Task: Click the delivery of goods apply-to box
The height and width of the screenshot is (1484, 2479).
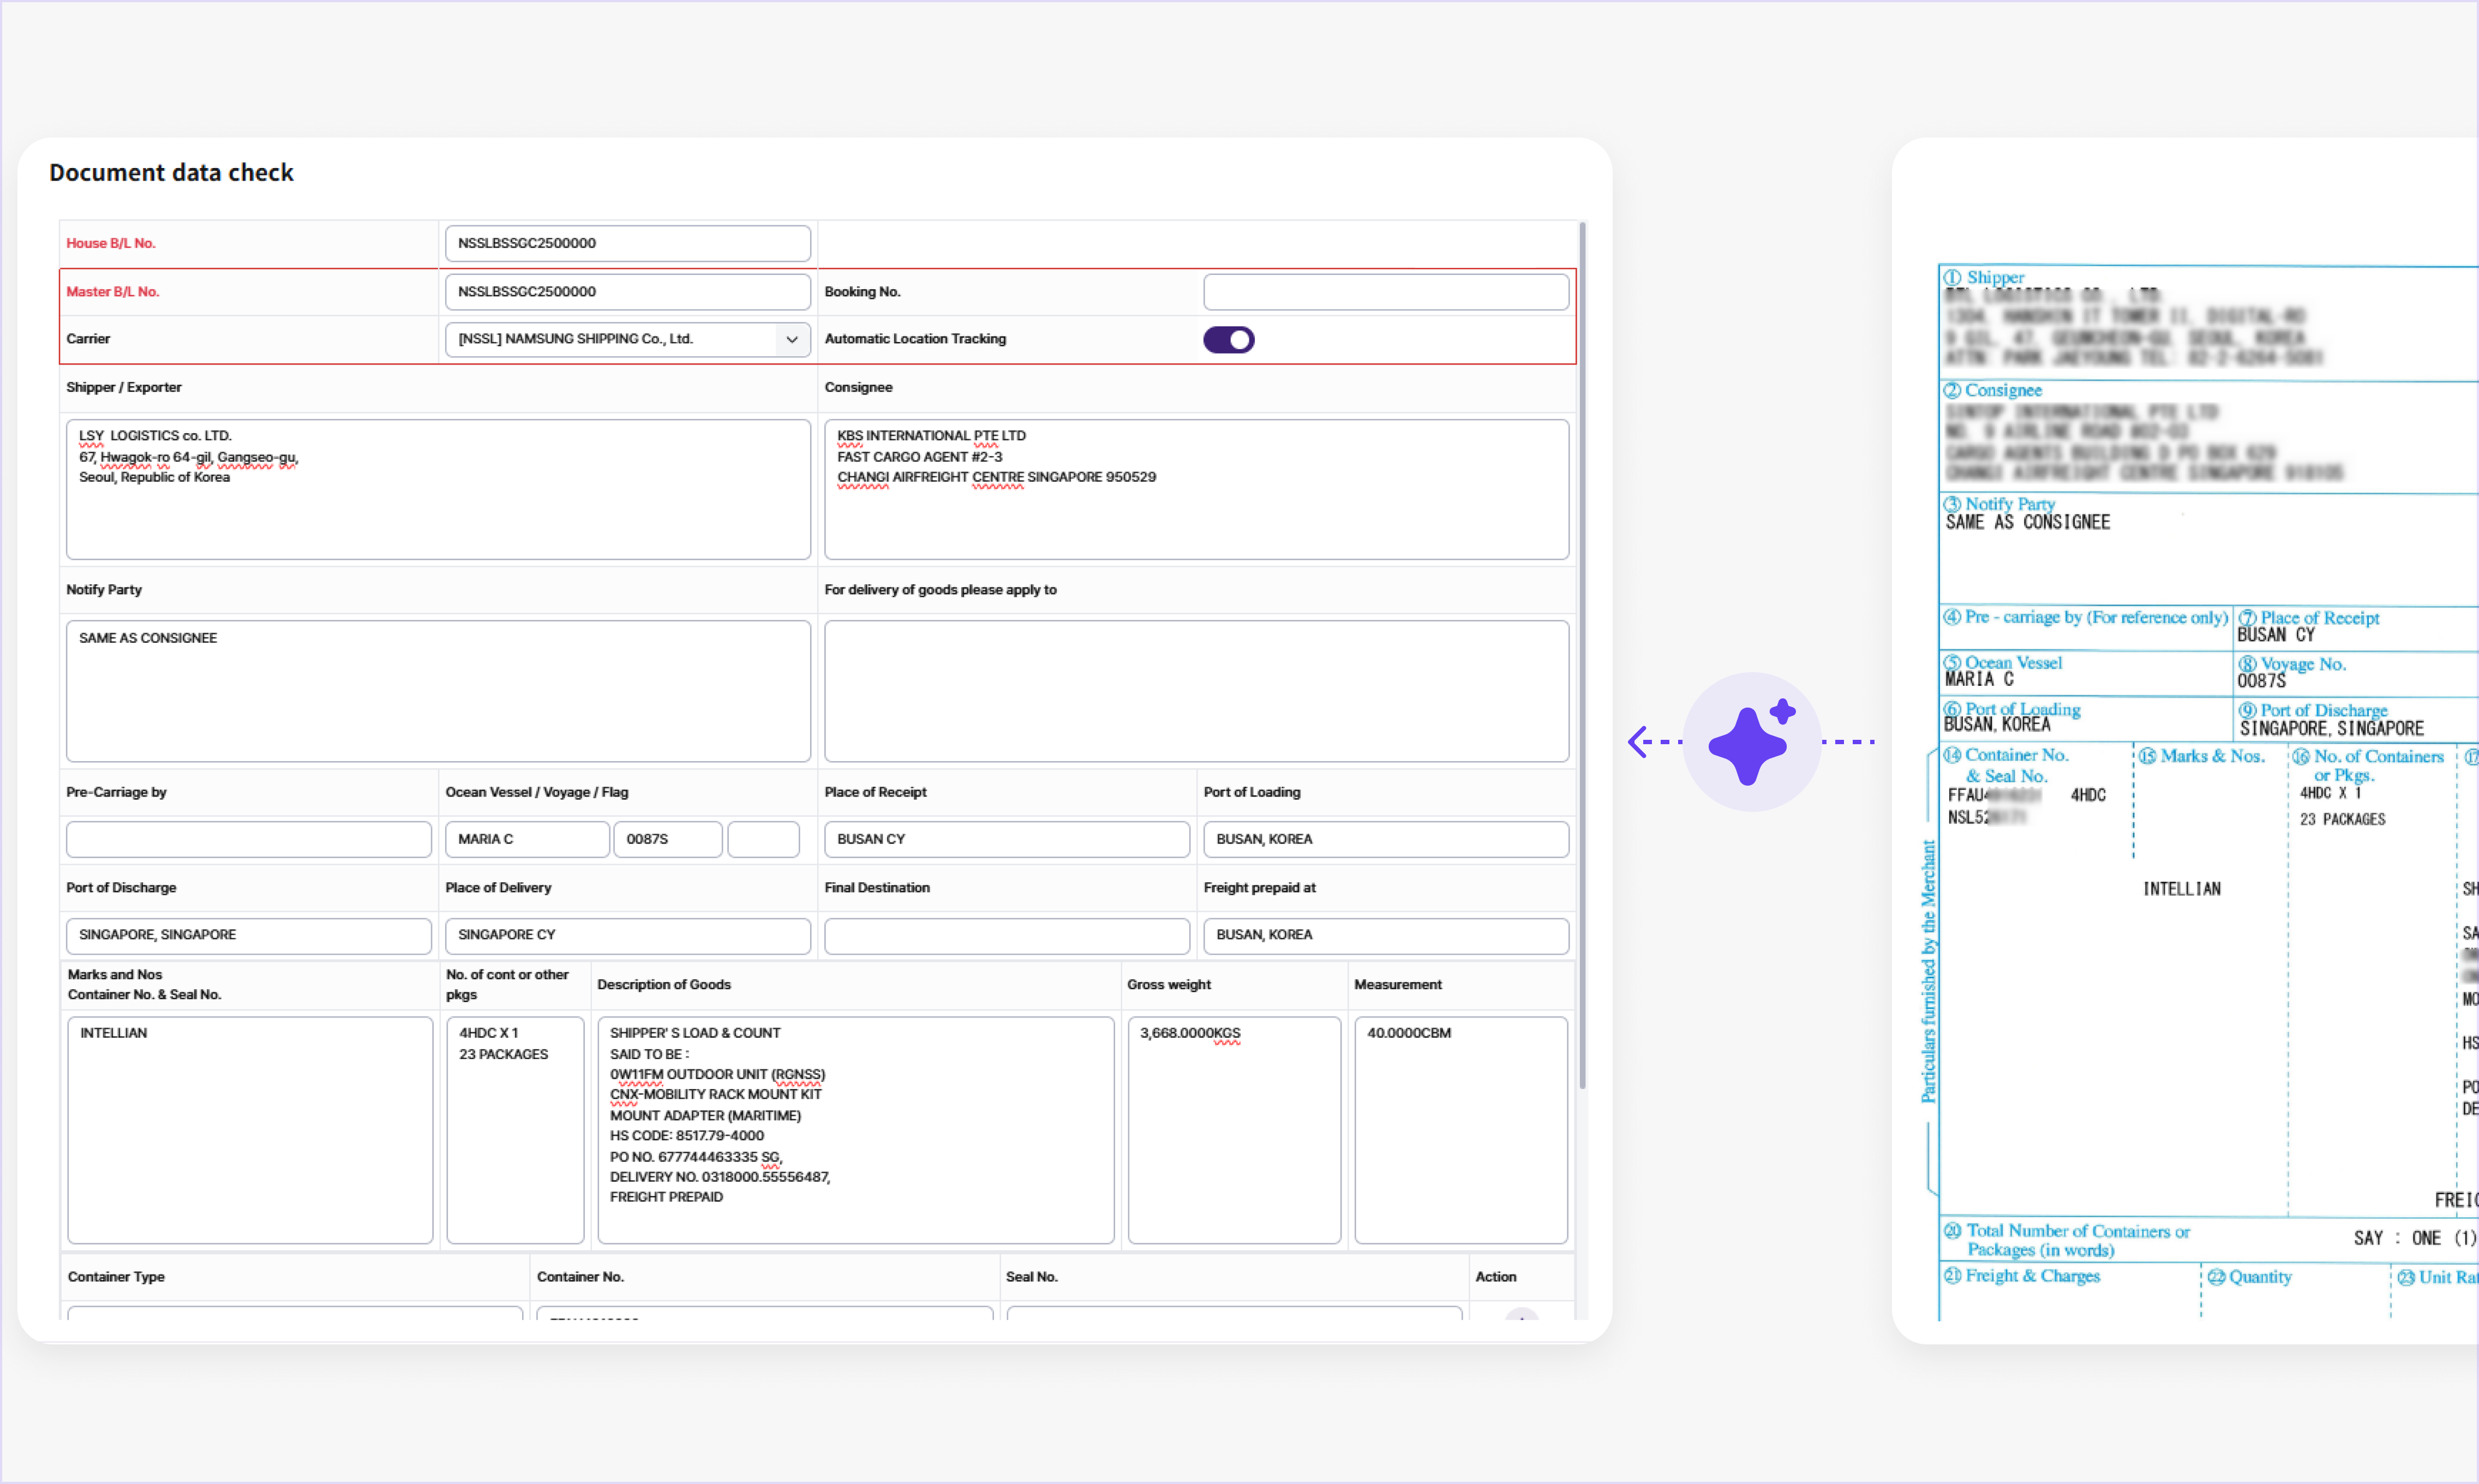Action: 1196,691
